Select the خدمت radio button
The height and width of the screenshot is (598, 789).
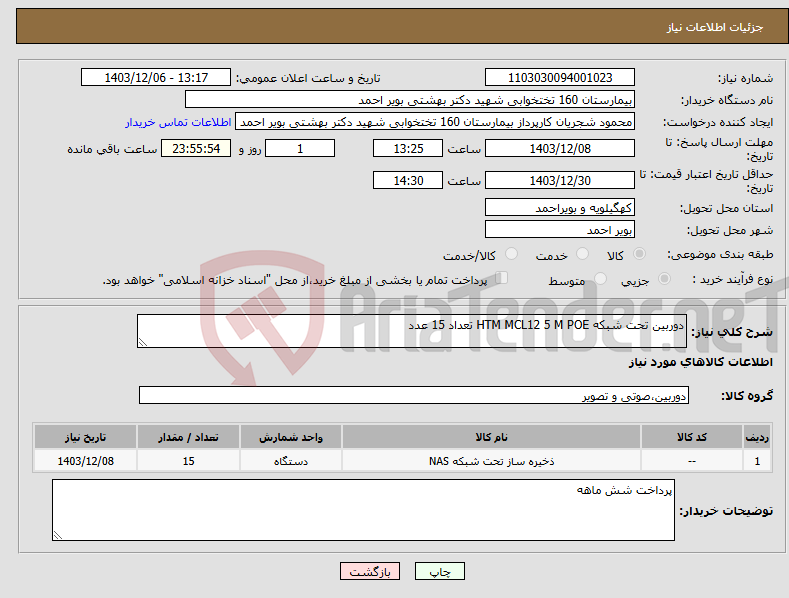point(582,254)
